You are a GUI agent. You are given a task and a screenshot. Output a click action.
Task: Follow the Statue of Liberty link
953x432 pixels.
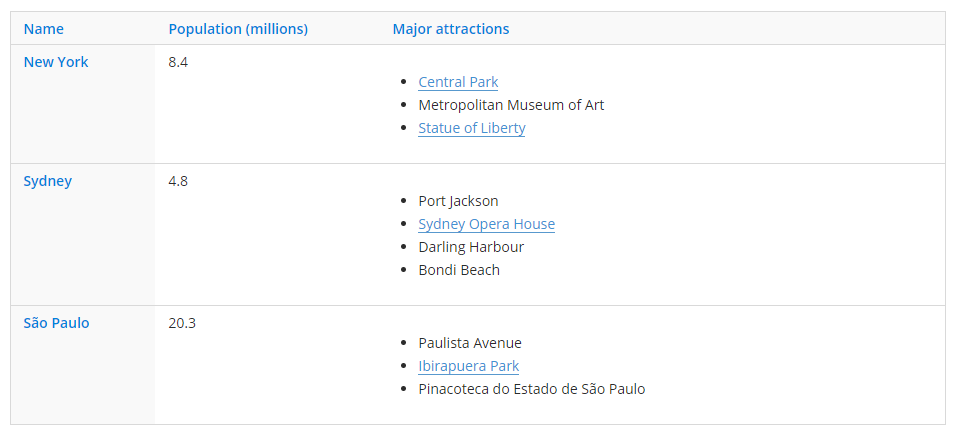pyautogui.click(x=471, y=128)
